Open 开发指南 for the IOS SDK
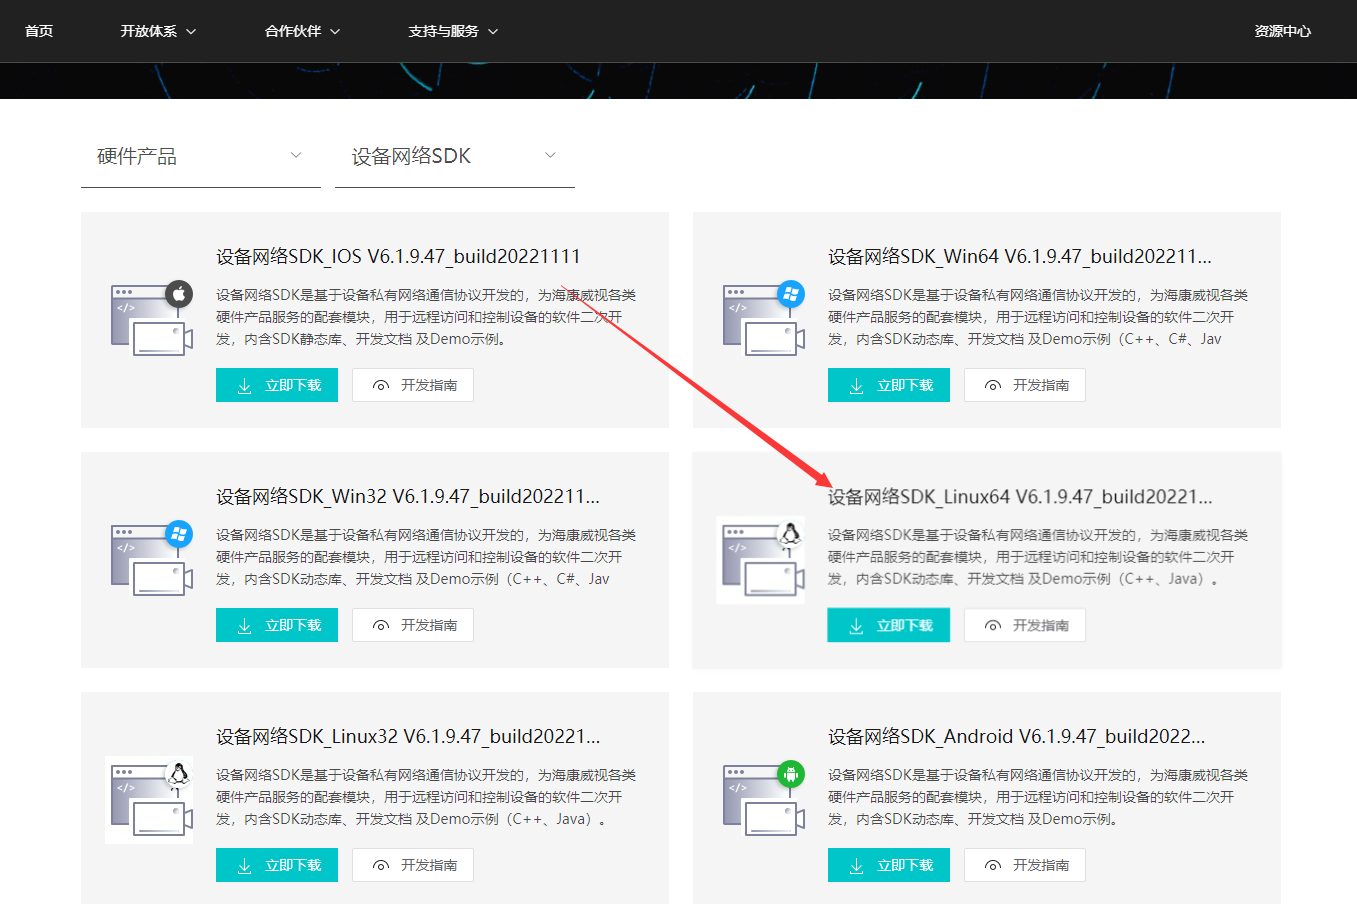 click(x=413, y=385)
